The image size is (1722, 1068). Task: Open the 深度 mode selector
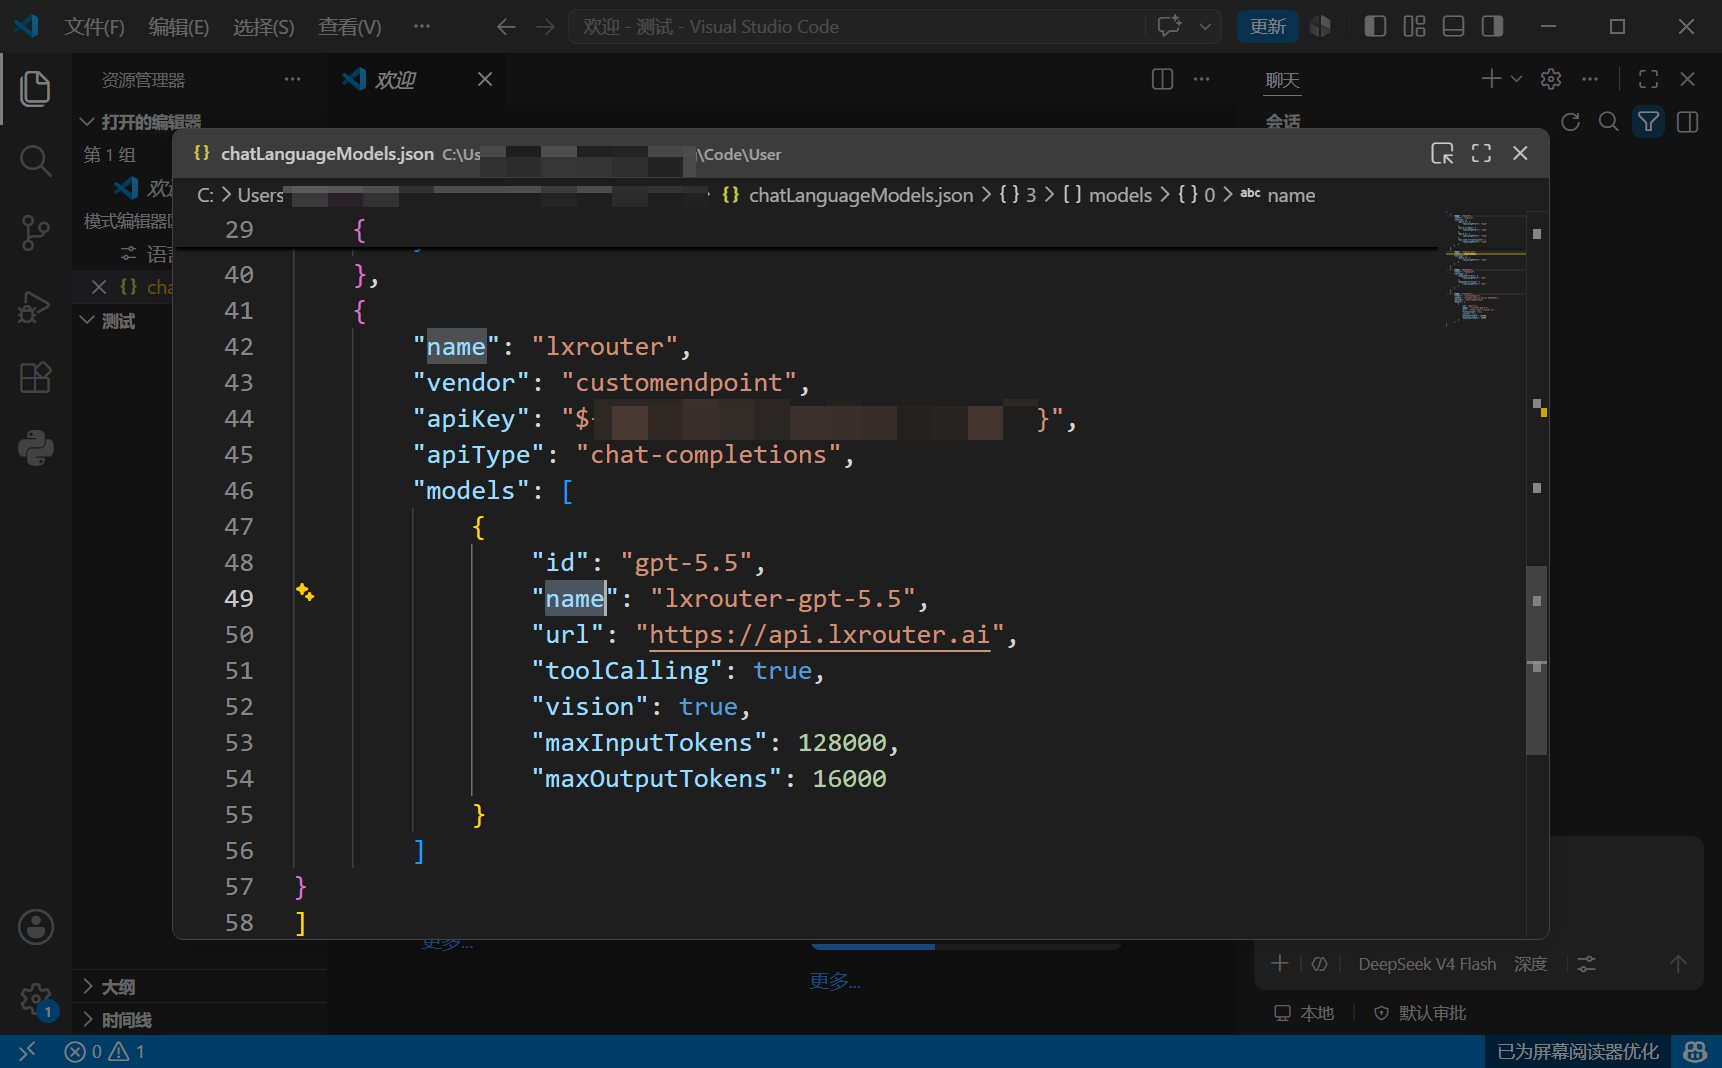tap(1530, 964)
